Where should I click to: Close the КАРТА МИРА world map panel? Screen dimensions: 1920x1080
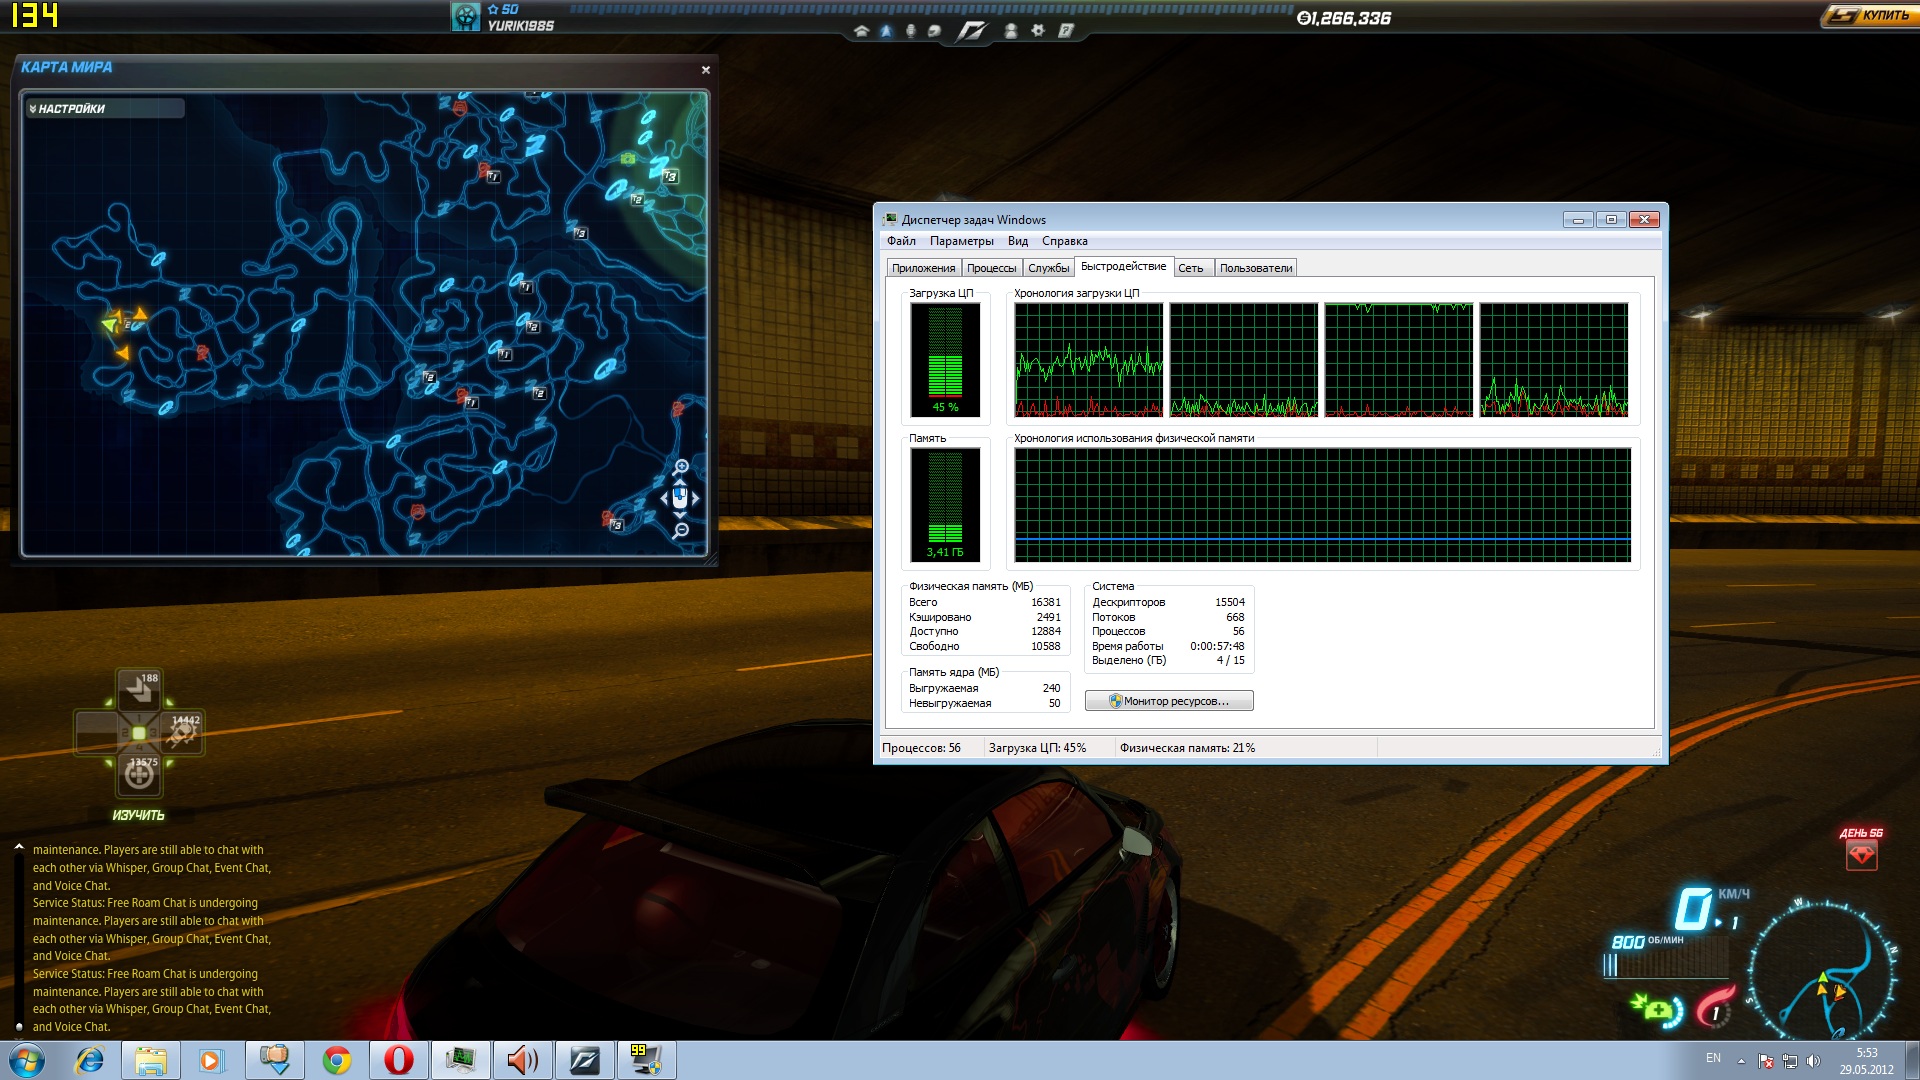706,70
